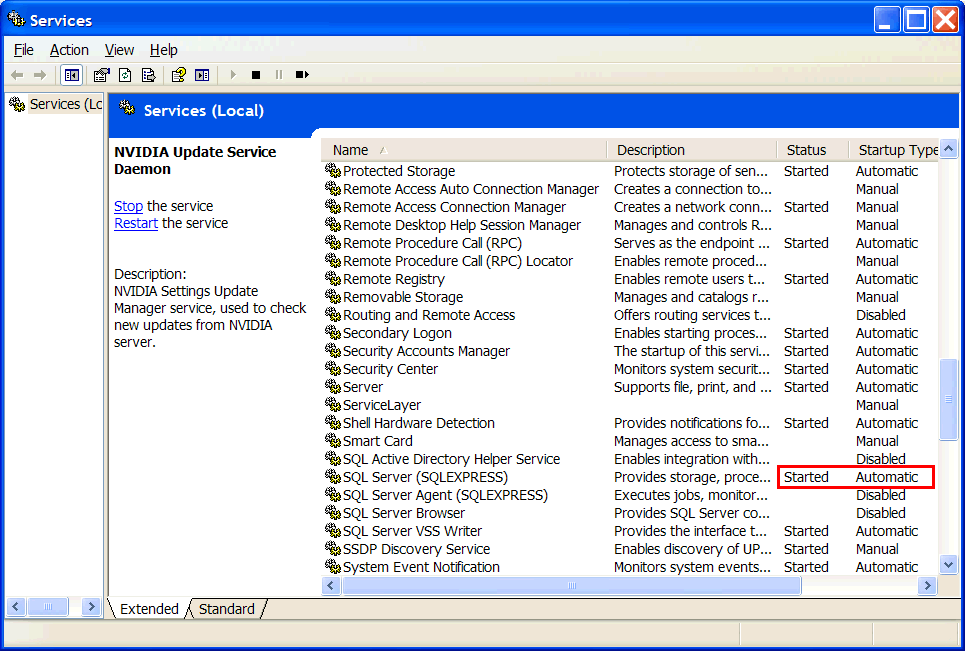Click the gear icon beside Server service
Image resolution: width=965 pixels, height=651 pixels.
333,386
